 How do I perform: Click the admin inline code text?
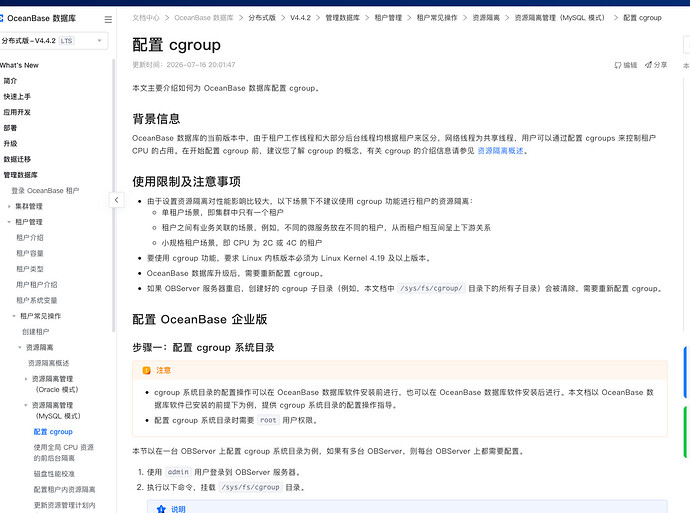178,472
